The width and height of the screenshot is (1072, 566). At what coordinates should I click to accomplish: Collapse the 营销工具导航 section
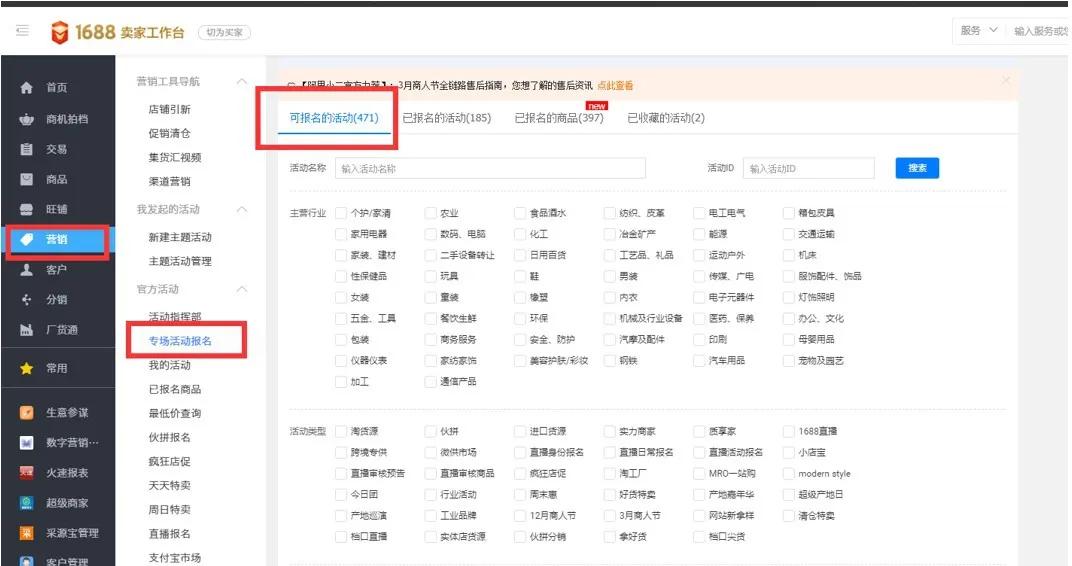click(241, 81)
